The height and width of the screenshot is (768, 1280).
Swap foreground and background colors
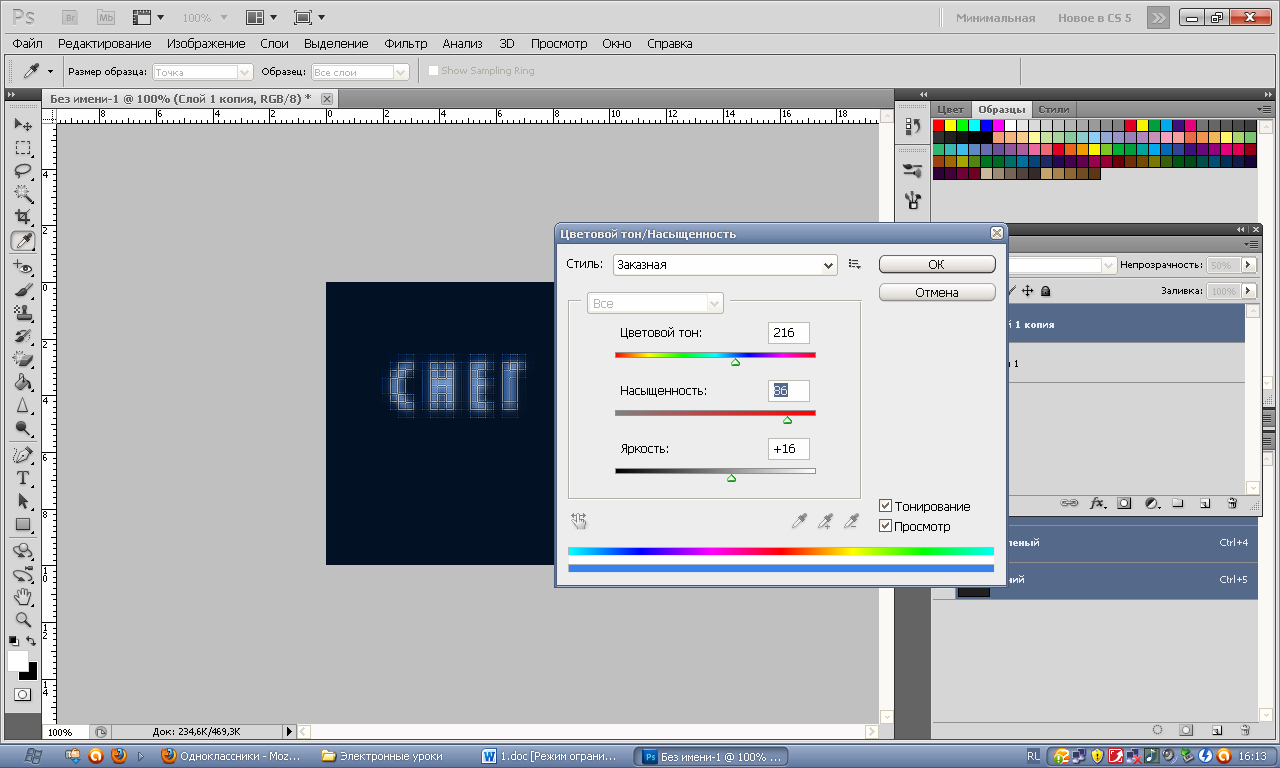coord(32,640)
